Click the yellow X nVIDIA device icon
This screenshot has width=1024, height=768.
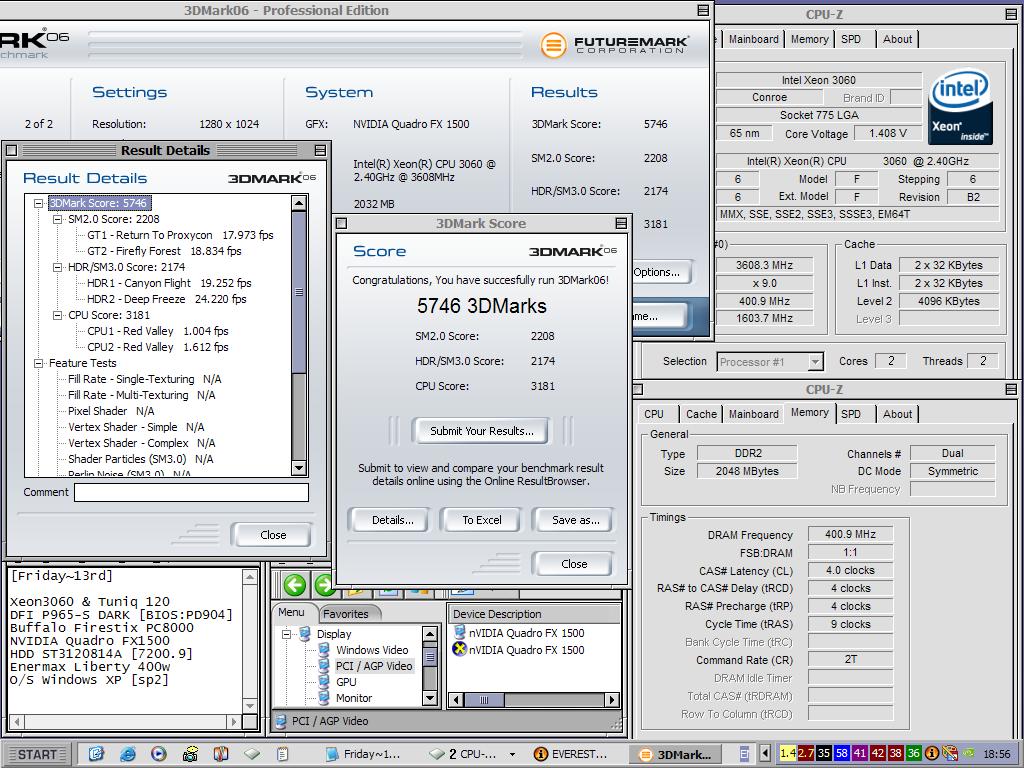point(460,649)
